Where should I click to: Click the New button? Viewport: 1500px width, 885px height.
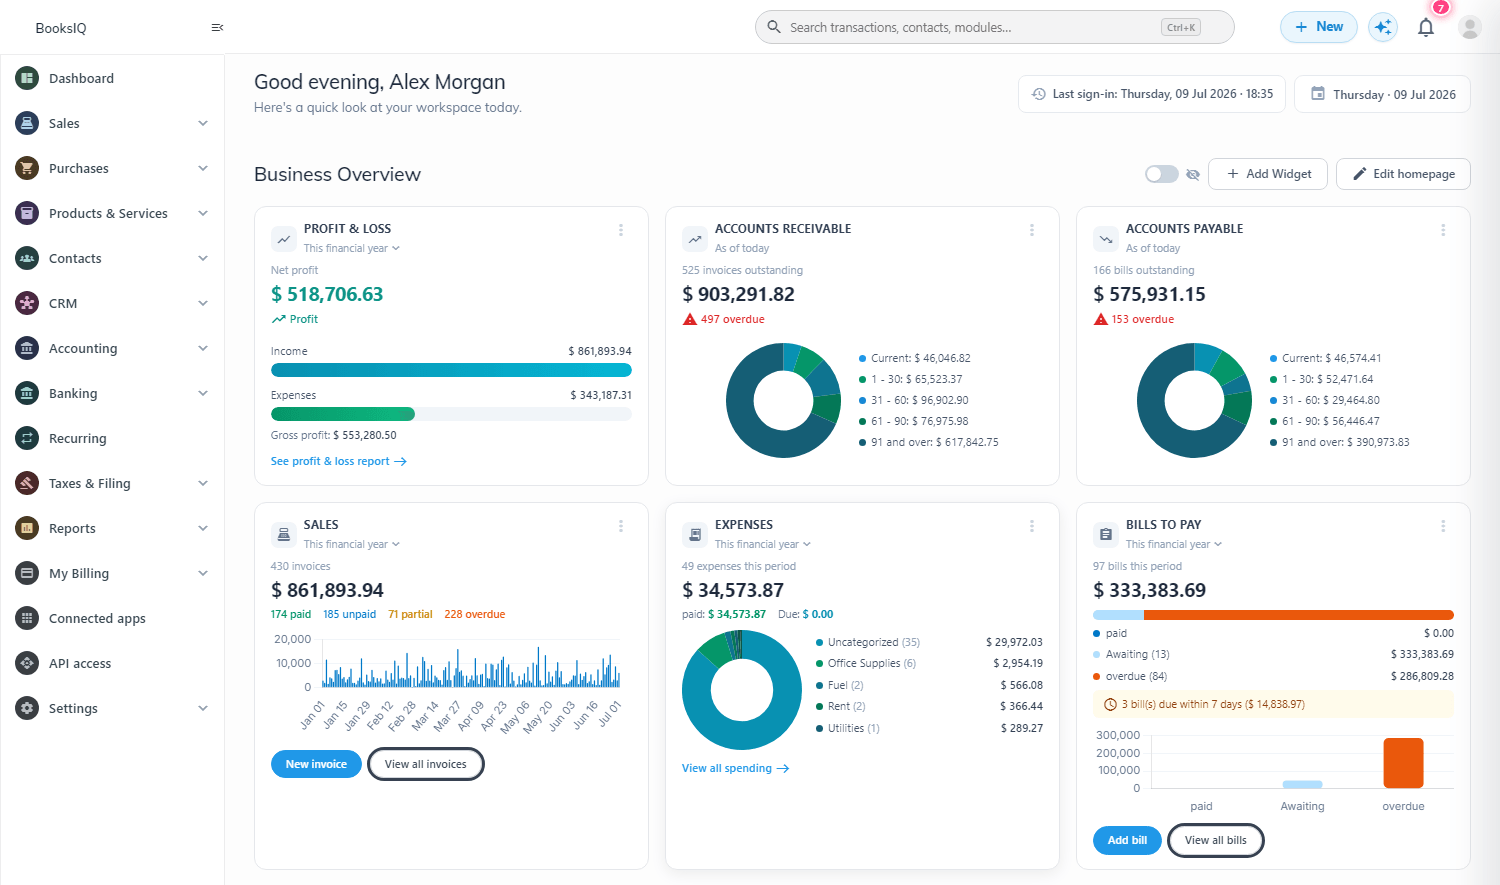(x=1319, y=27)
